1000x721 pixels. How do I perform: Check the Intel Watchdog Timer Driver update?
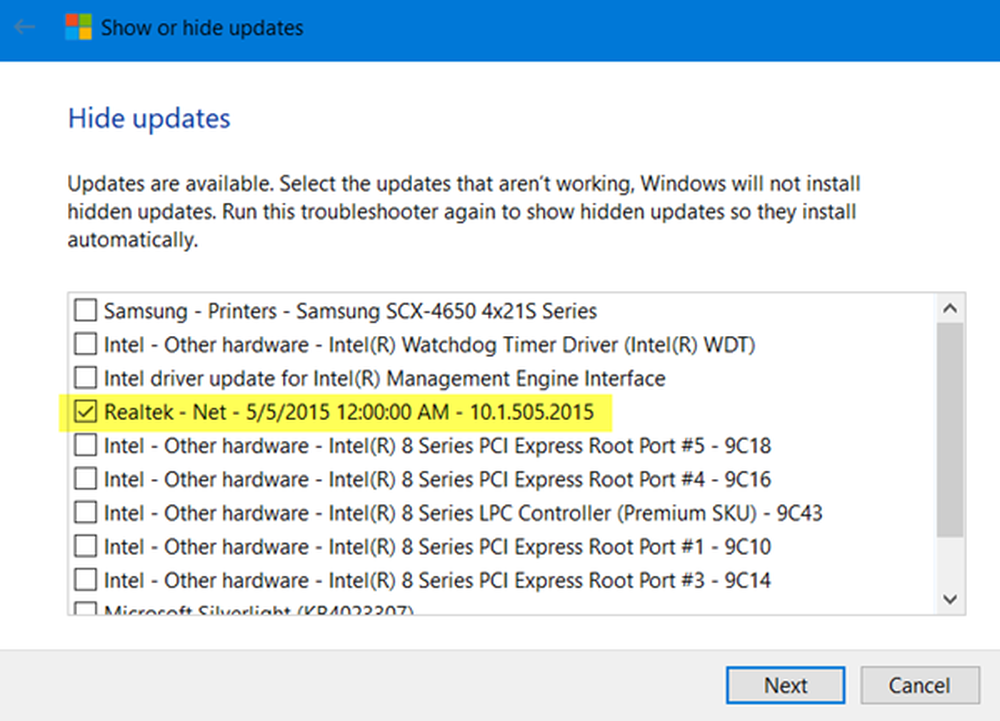[85, 344]
